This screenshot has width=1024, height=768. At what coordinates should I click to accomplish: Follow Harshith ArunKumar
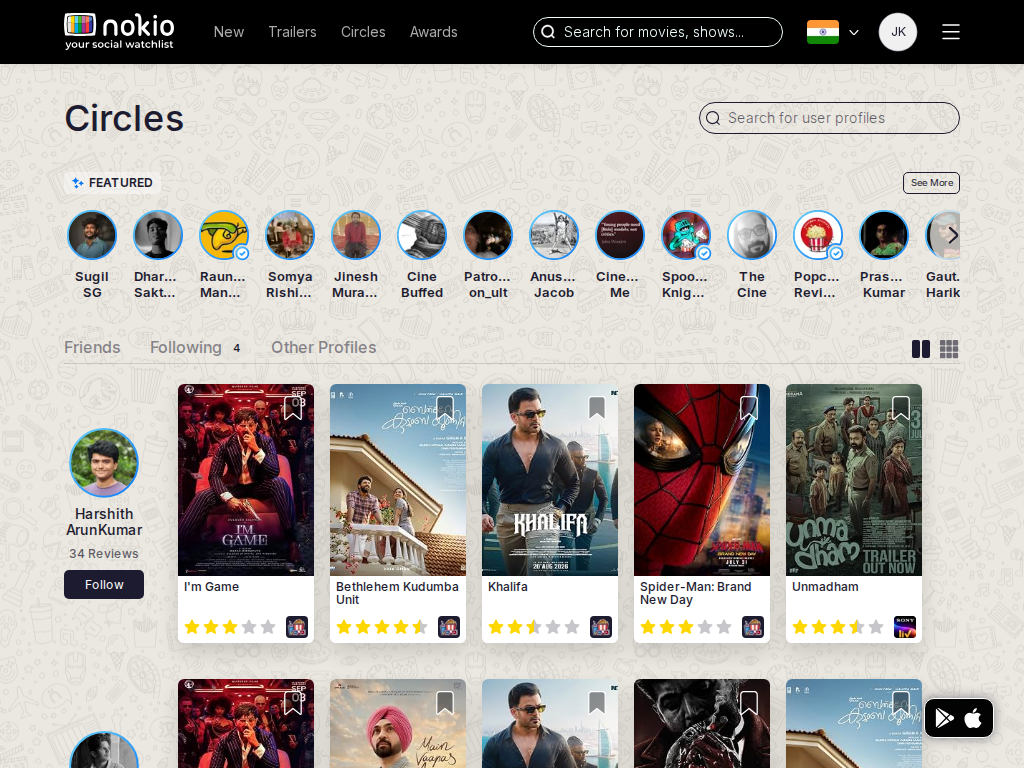pyautogui.click(x=104, y=584)
